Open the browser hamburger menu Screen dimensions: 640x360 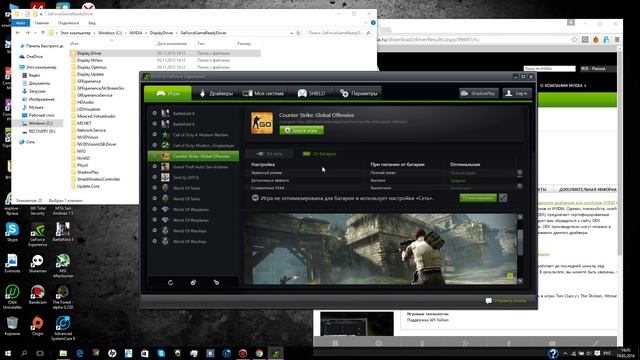[x=617, y=40]
